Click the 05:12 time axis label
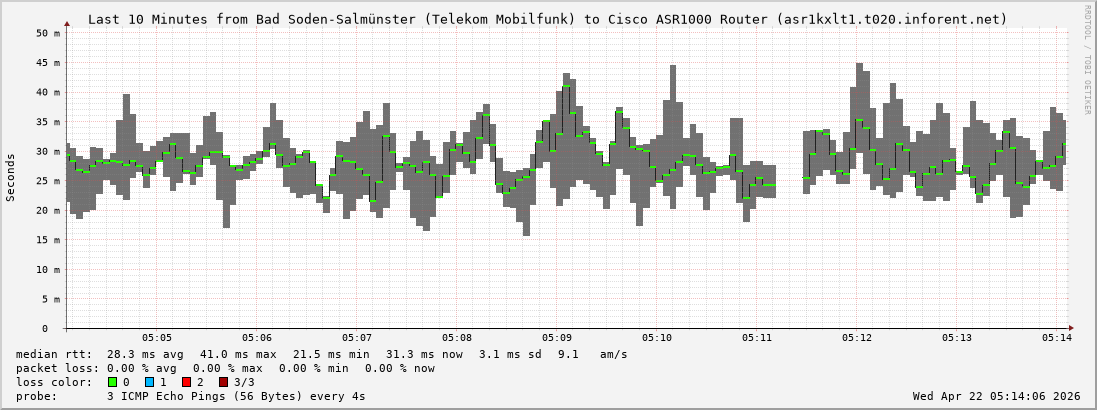The width and height of the screenshot is (1097, 410). coord(857,338)
